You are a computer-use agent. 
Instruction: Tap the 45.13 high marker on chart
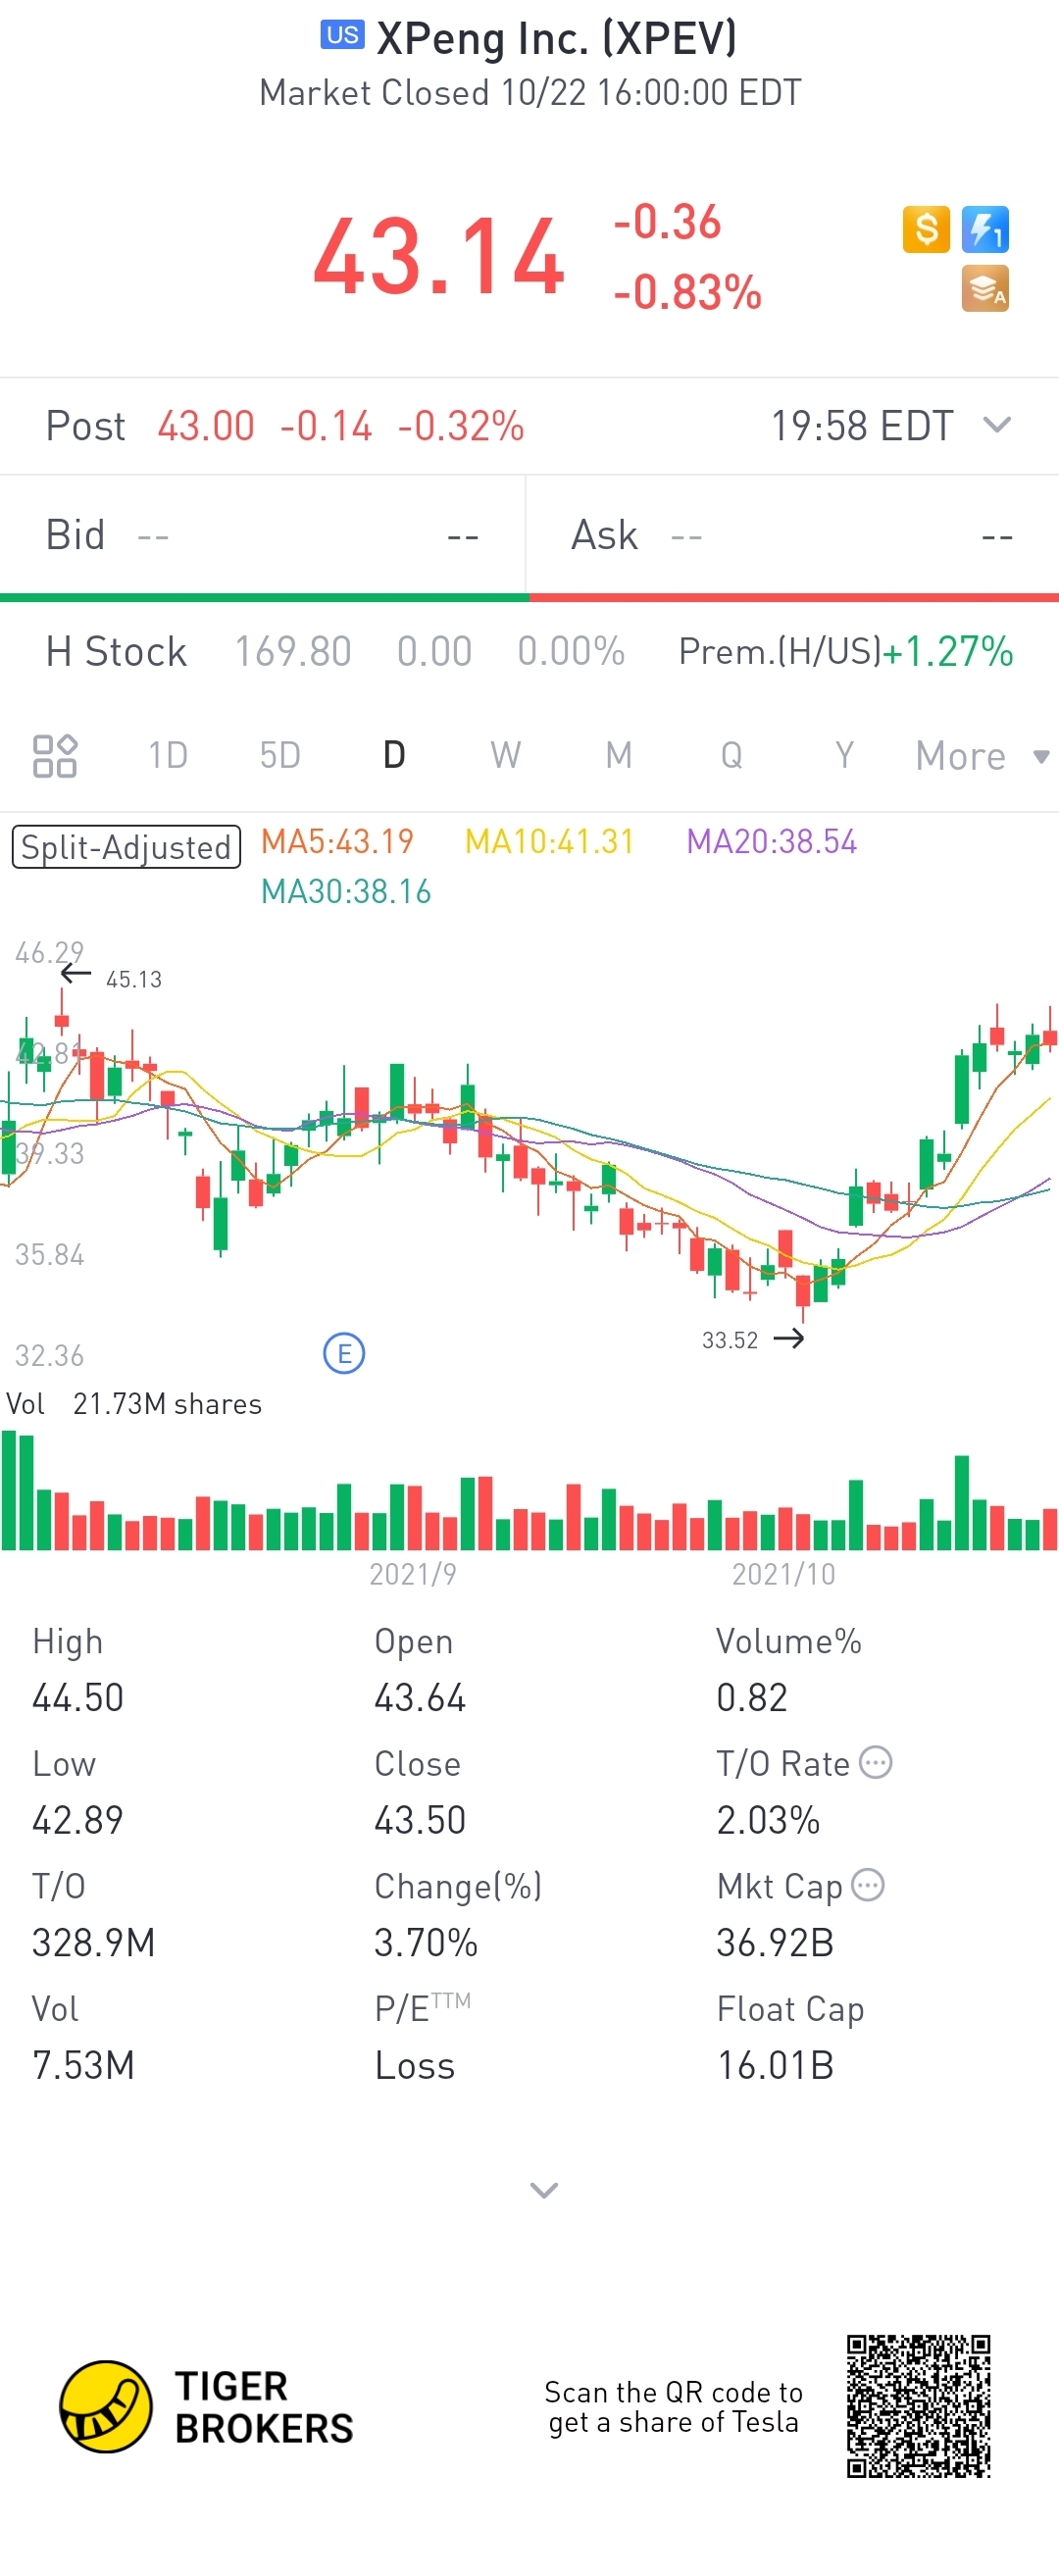point(133,979)
